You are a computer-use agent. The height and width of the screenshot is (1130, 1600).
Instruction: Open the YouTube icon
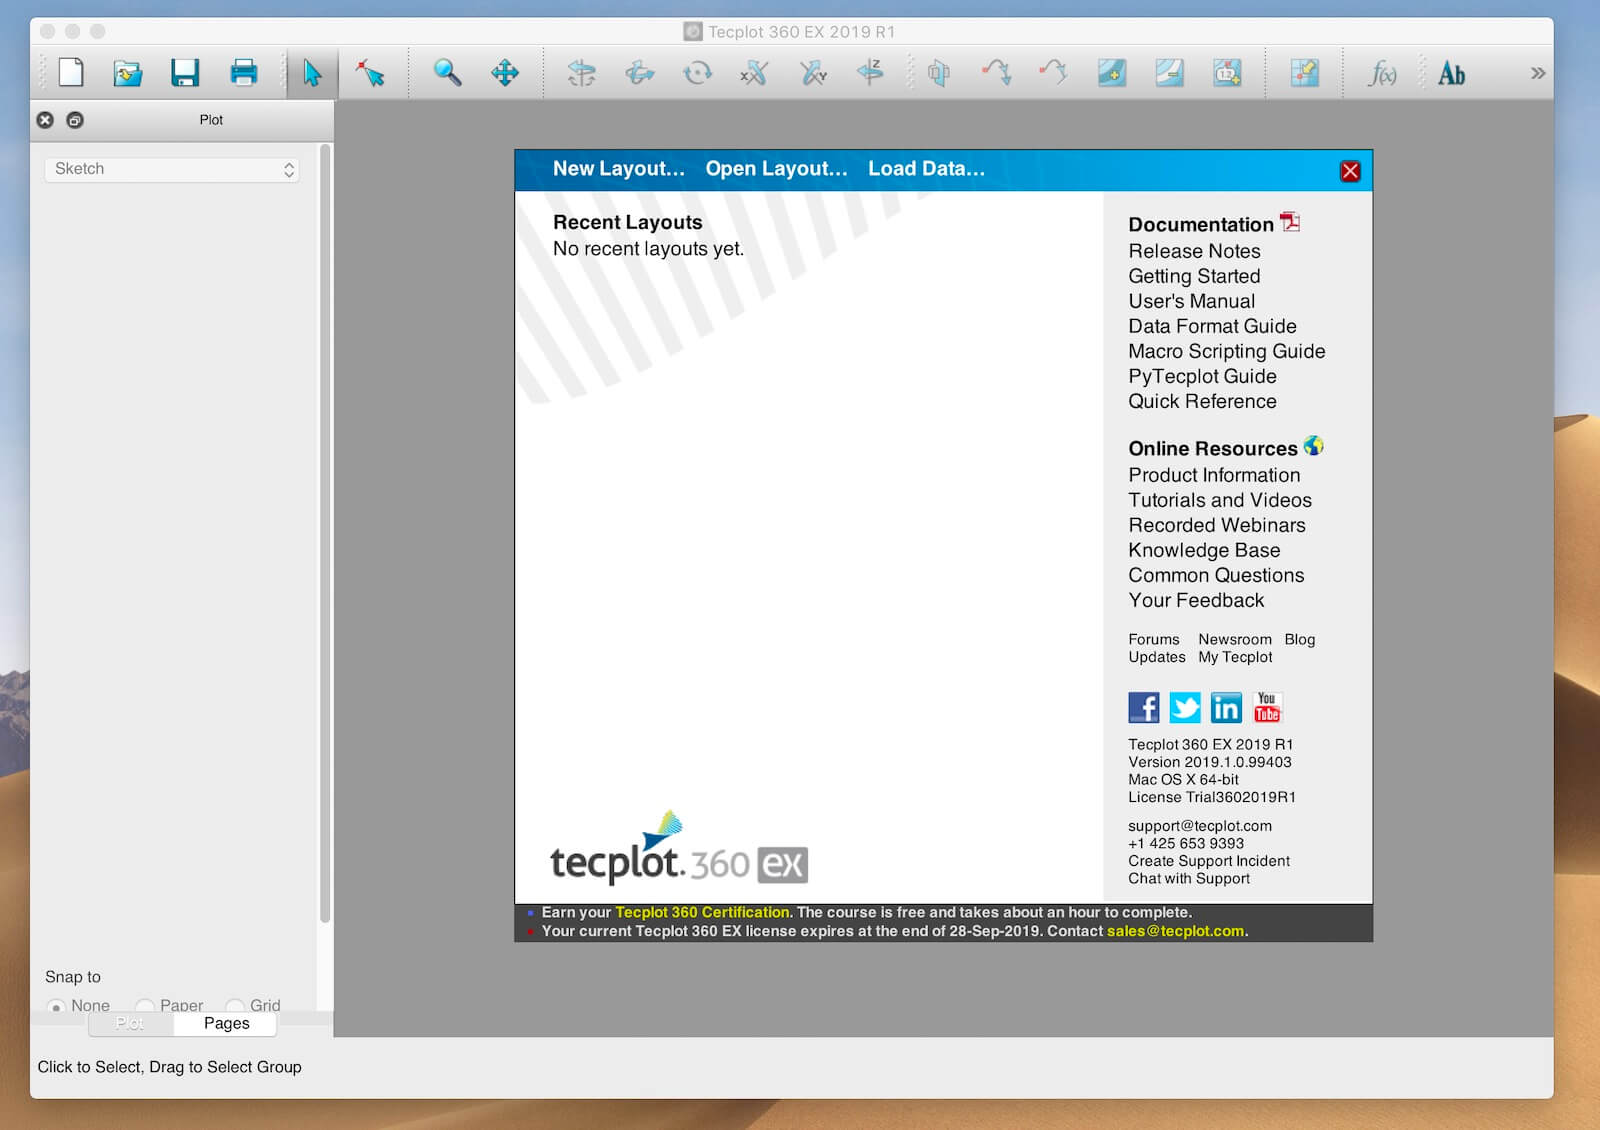[1267, 707]
